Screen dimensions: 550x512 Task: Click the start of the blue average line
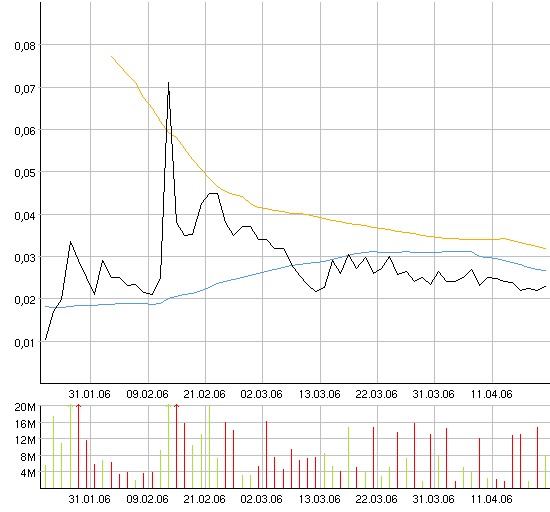pos(46,306)
